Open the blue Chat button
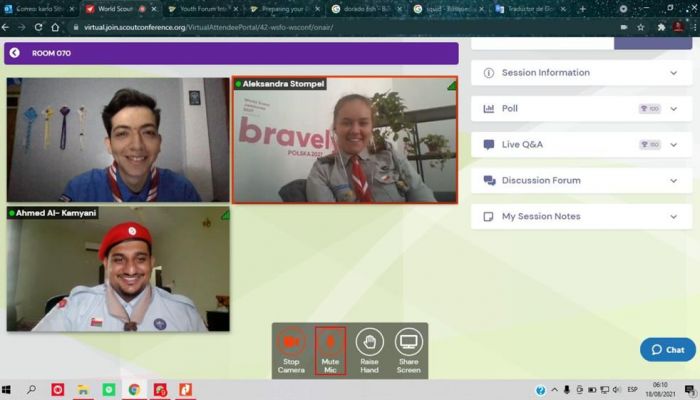Screen dimensions: 700x400 pyautogui.click(x=668, y=350)
